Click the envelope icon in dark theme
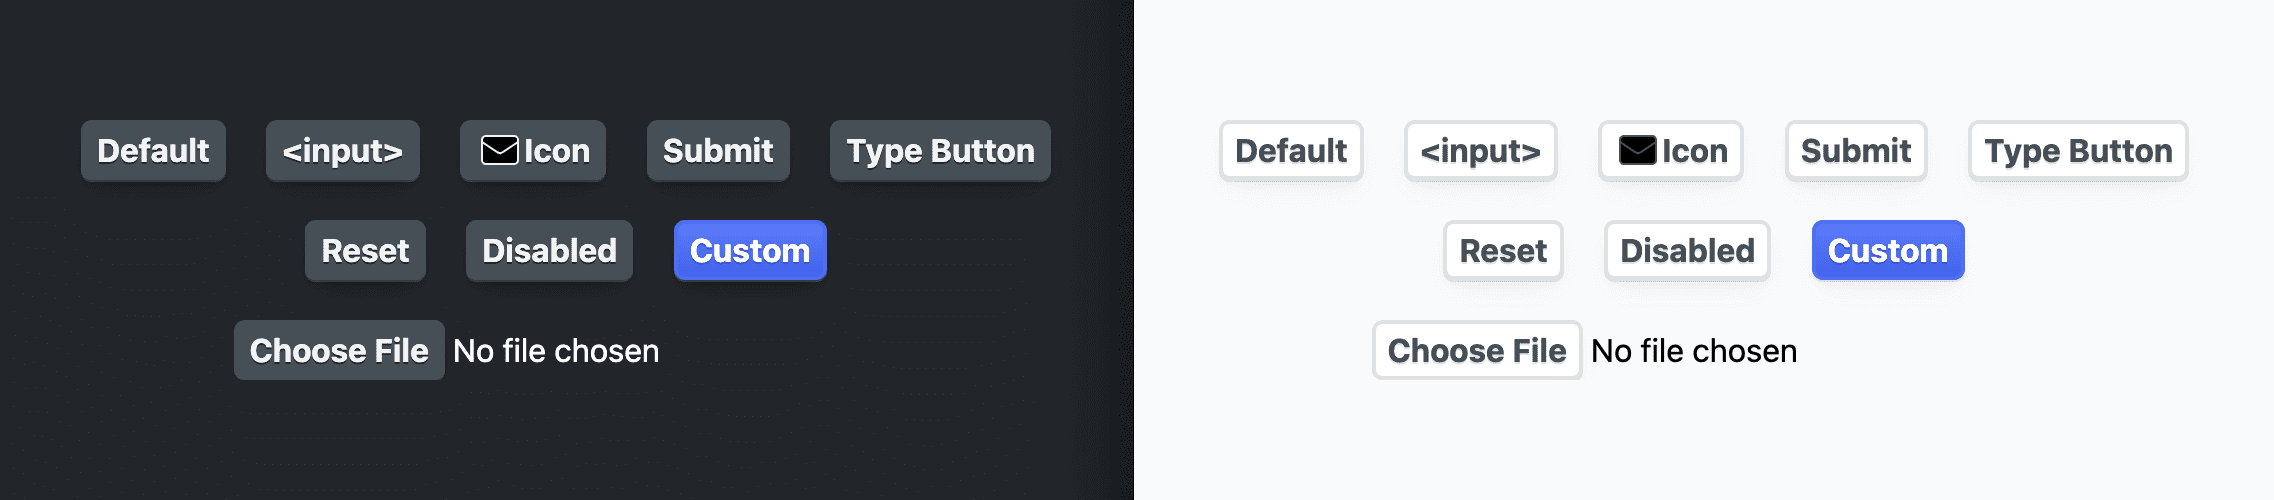 click(x=500, y=150)
